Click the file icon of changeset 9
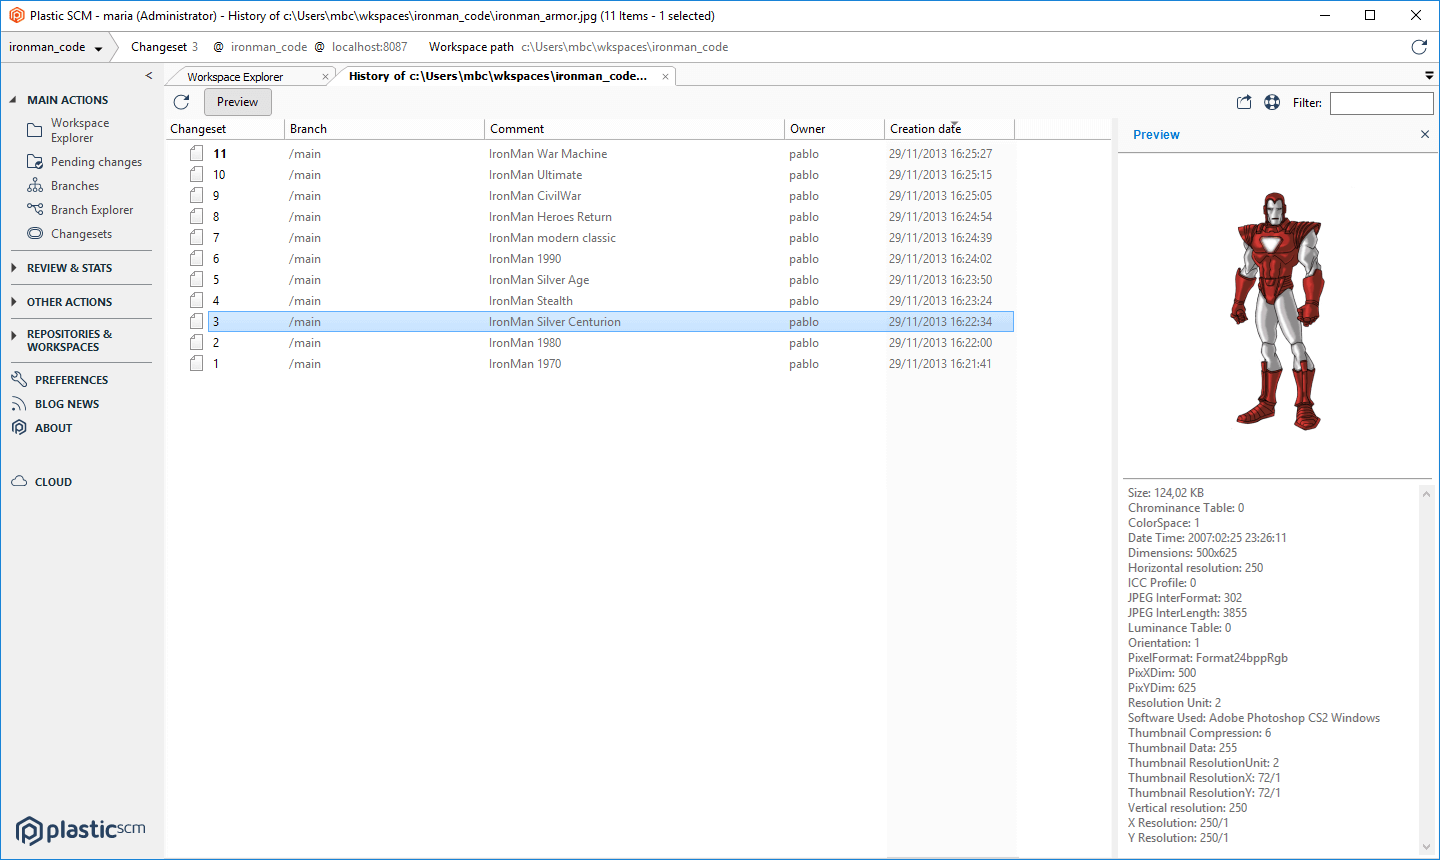 (x=197, y=196)
